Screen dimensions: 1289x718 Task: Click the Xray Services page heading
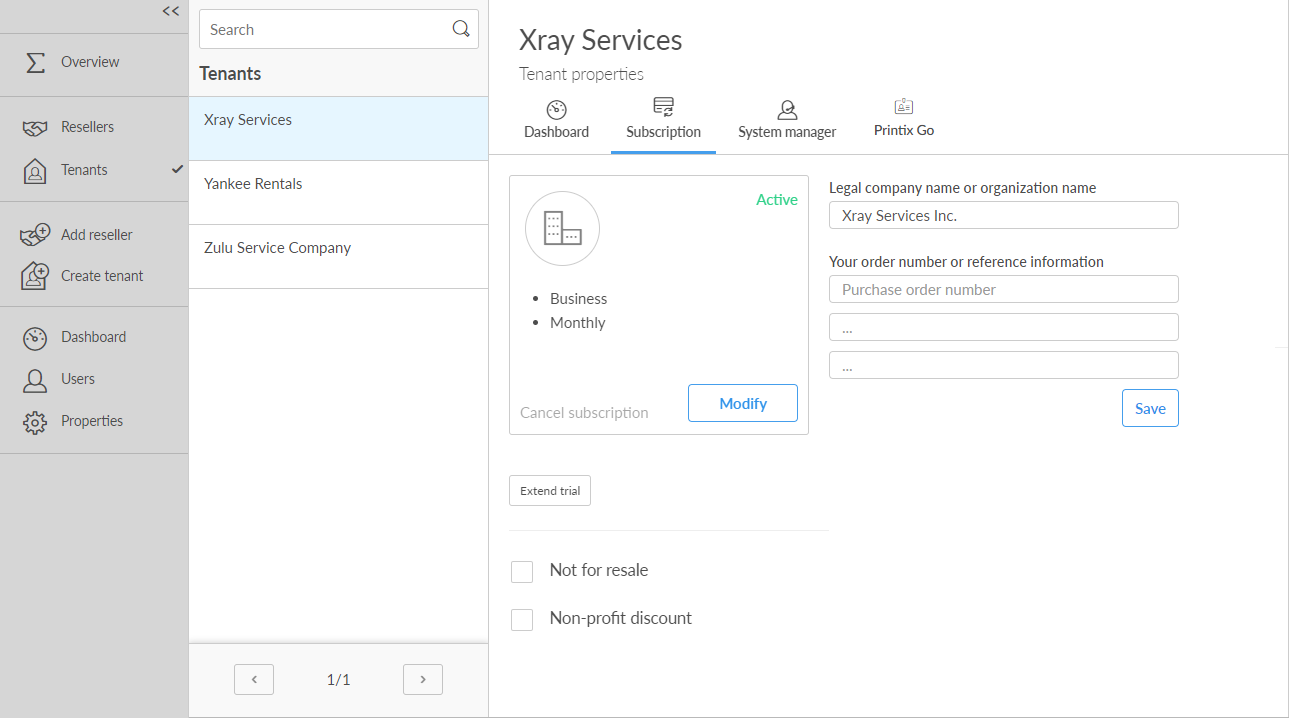pos(600,40)
